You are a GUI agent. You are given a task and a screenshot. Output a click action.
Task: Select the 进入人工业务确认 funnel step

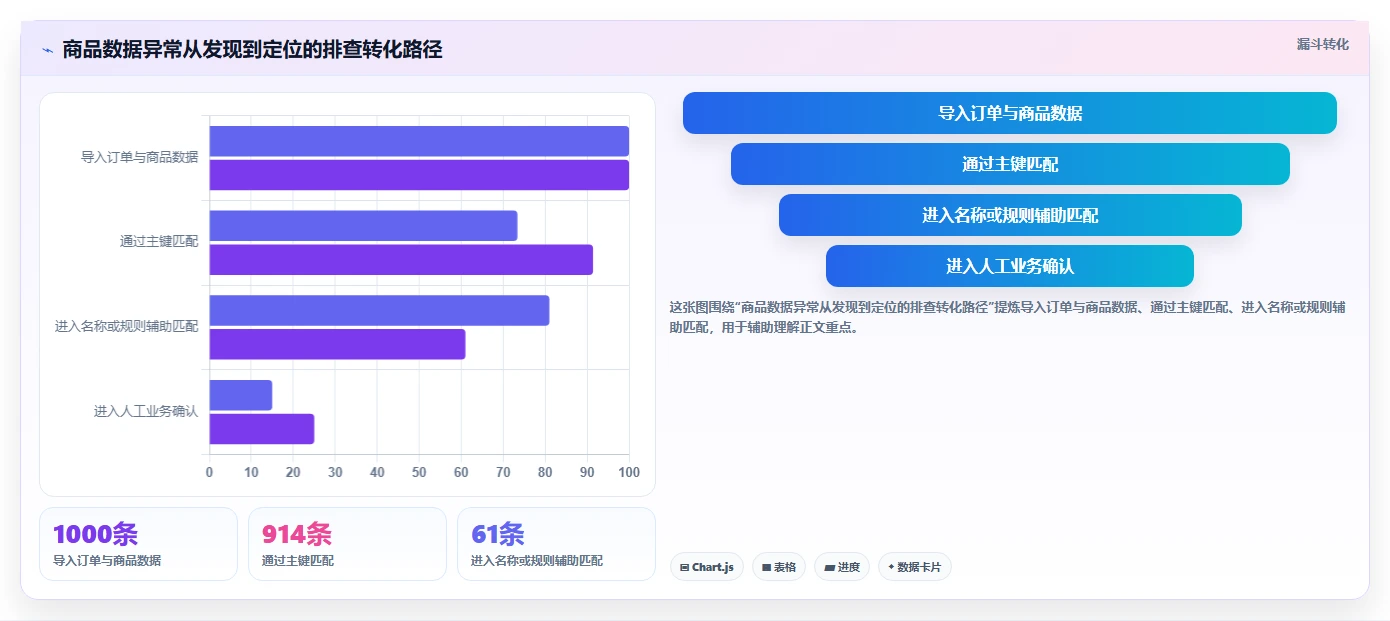point(1010,266)
